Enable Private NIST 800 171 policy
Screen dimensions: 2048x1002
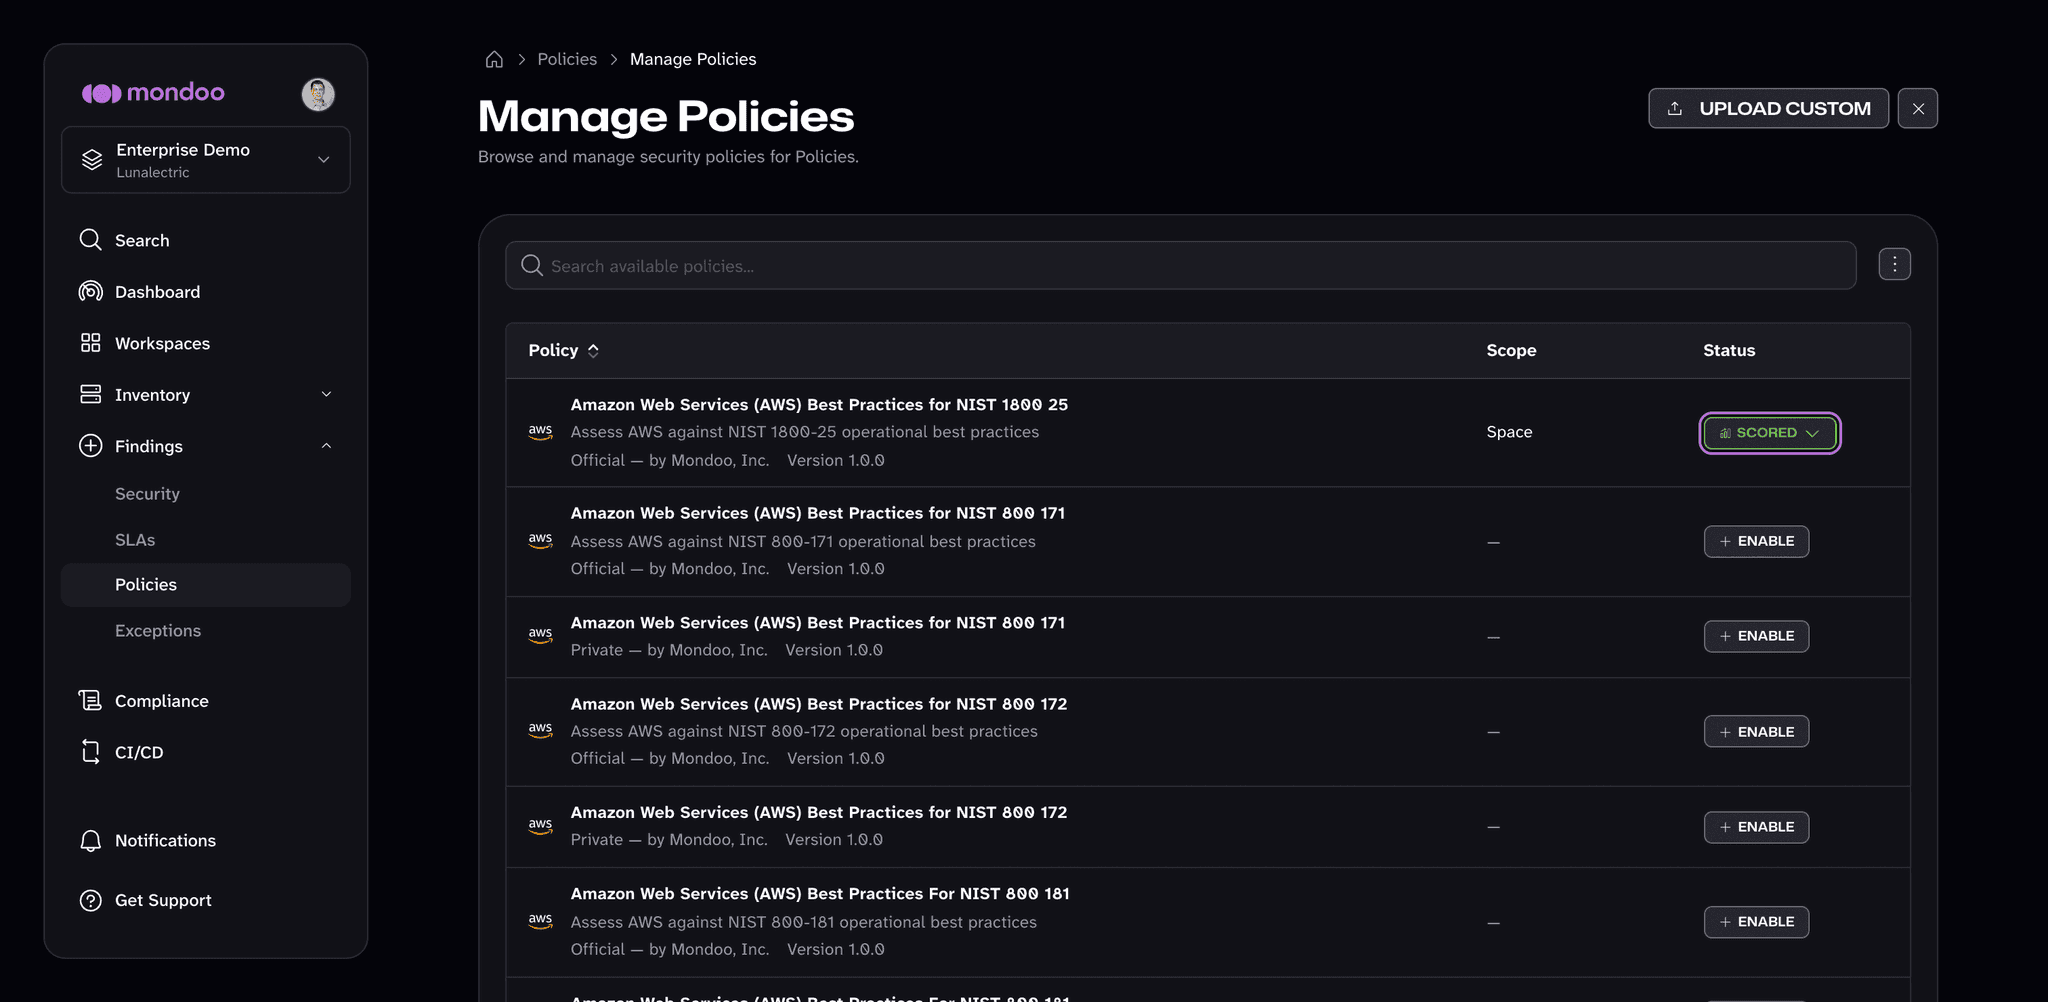1756,636
